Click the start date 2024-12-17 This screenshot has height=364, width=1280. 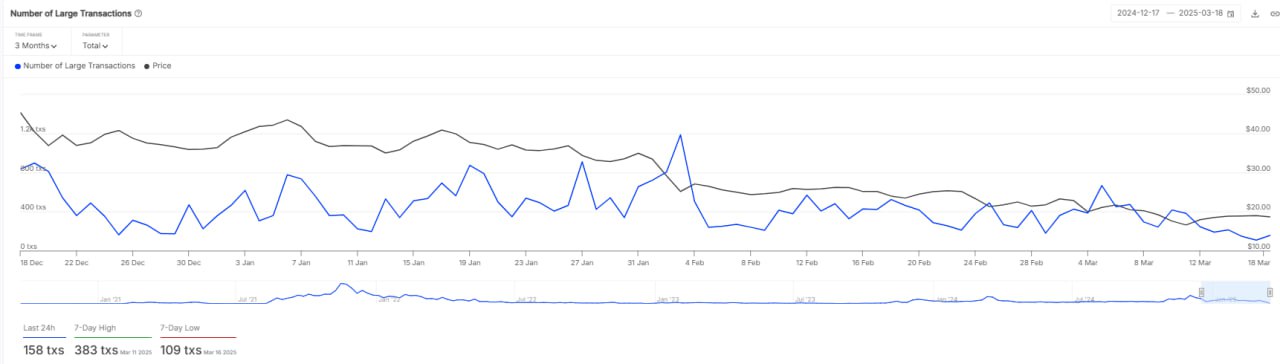[1139, 14]
